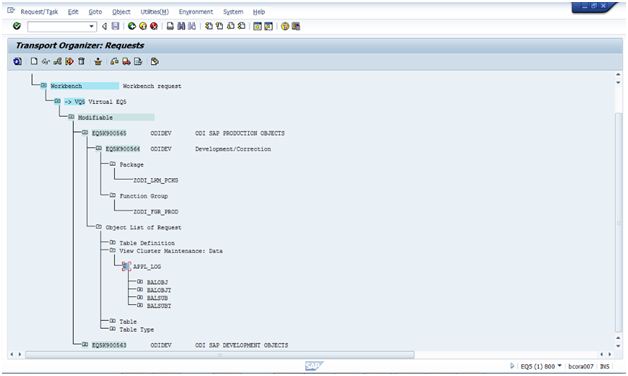Click the Generate Shortcut icon

(x=268, y=26)
